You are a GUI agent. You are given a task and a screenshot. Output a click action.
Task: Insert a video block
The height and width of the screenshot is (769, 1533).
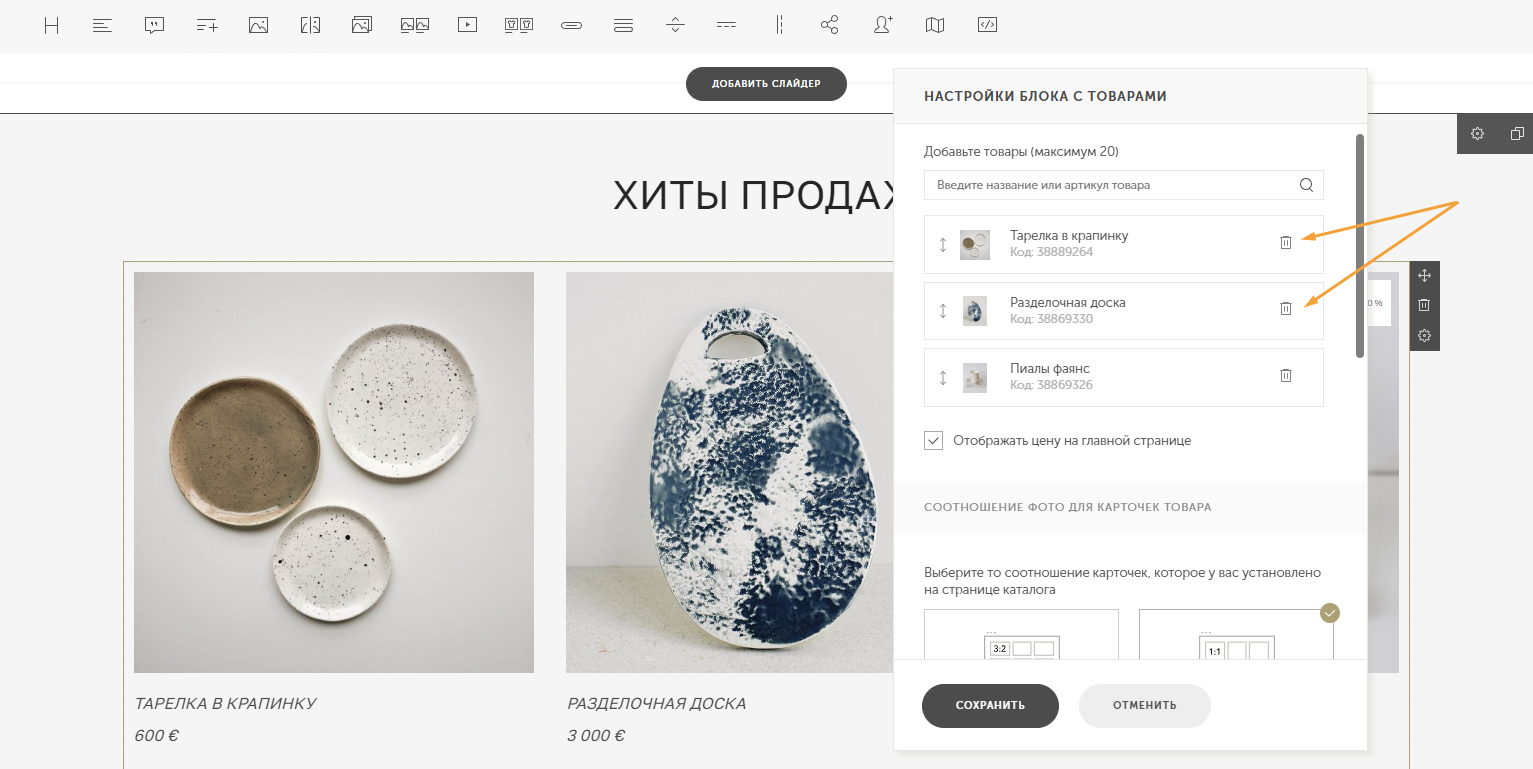(467, 26)
